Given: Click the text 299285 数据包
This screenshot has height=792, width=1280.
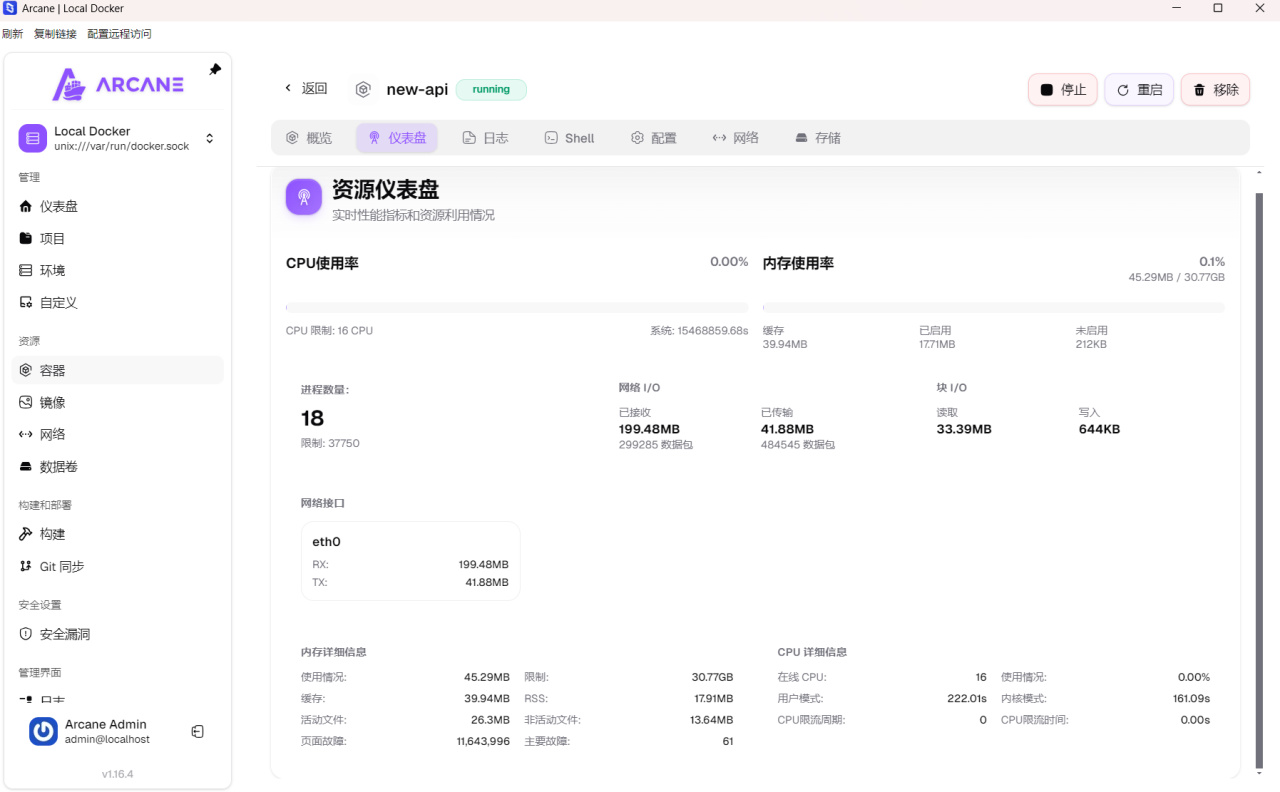Looking at the screenshot, I should 656,444.
